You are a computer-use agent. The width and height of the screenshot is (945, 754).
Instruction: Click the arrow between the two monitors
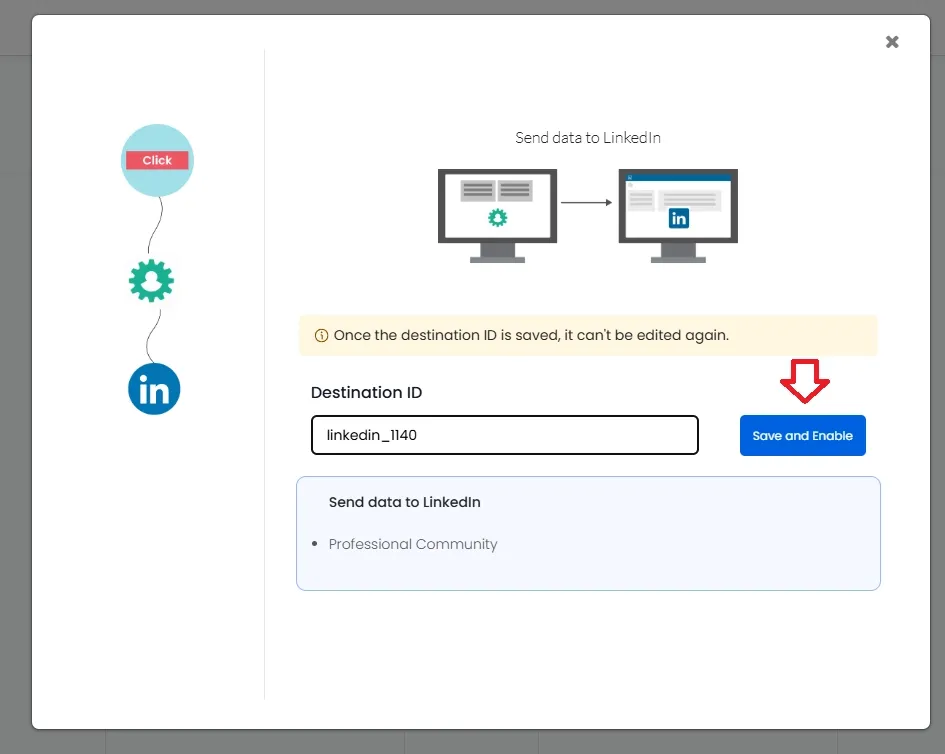click(586, 203)
